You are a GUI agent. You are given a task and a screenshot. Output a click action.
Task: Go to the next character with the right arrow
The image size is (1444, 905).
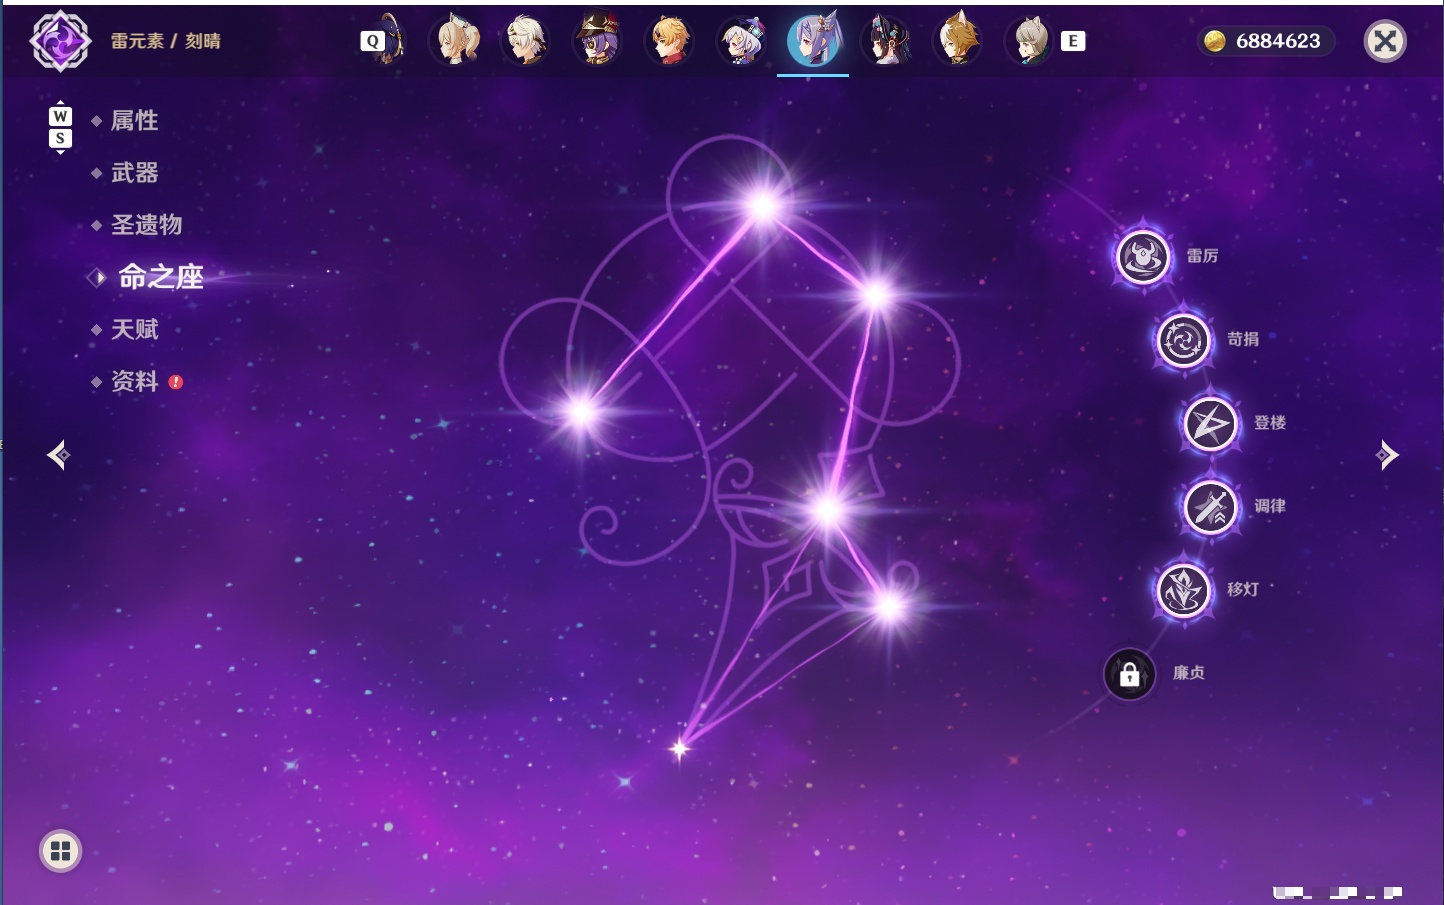tap(1387, 455)
